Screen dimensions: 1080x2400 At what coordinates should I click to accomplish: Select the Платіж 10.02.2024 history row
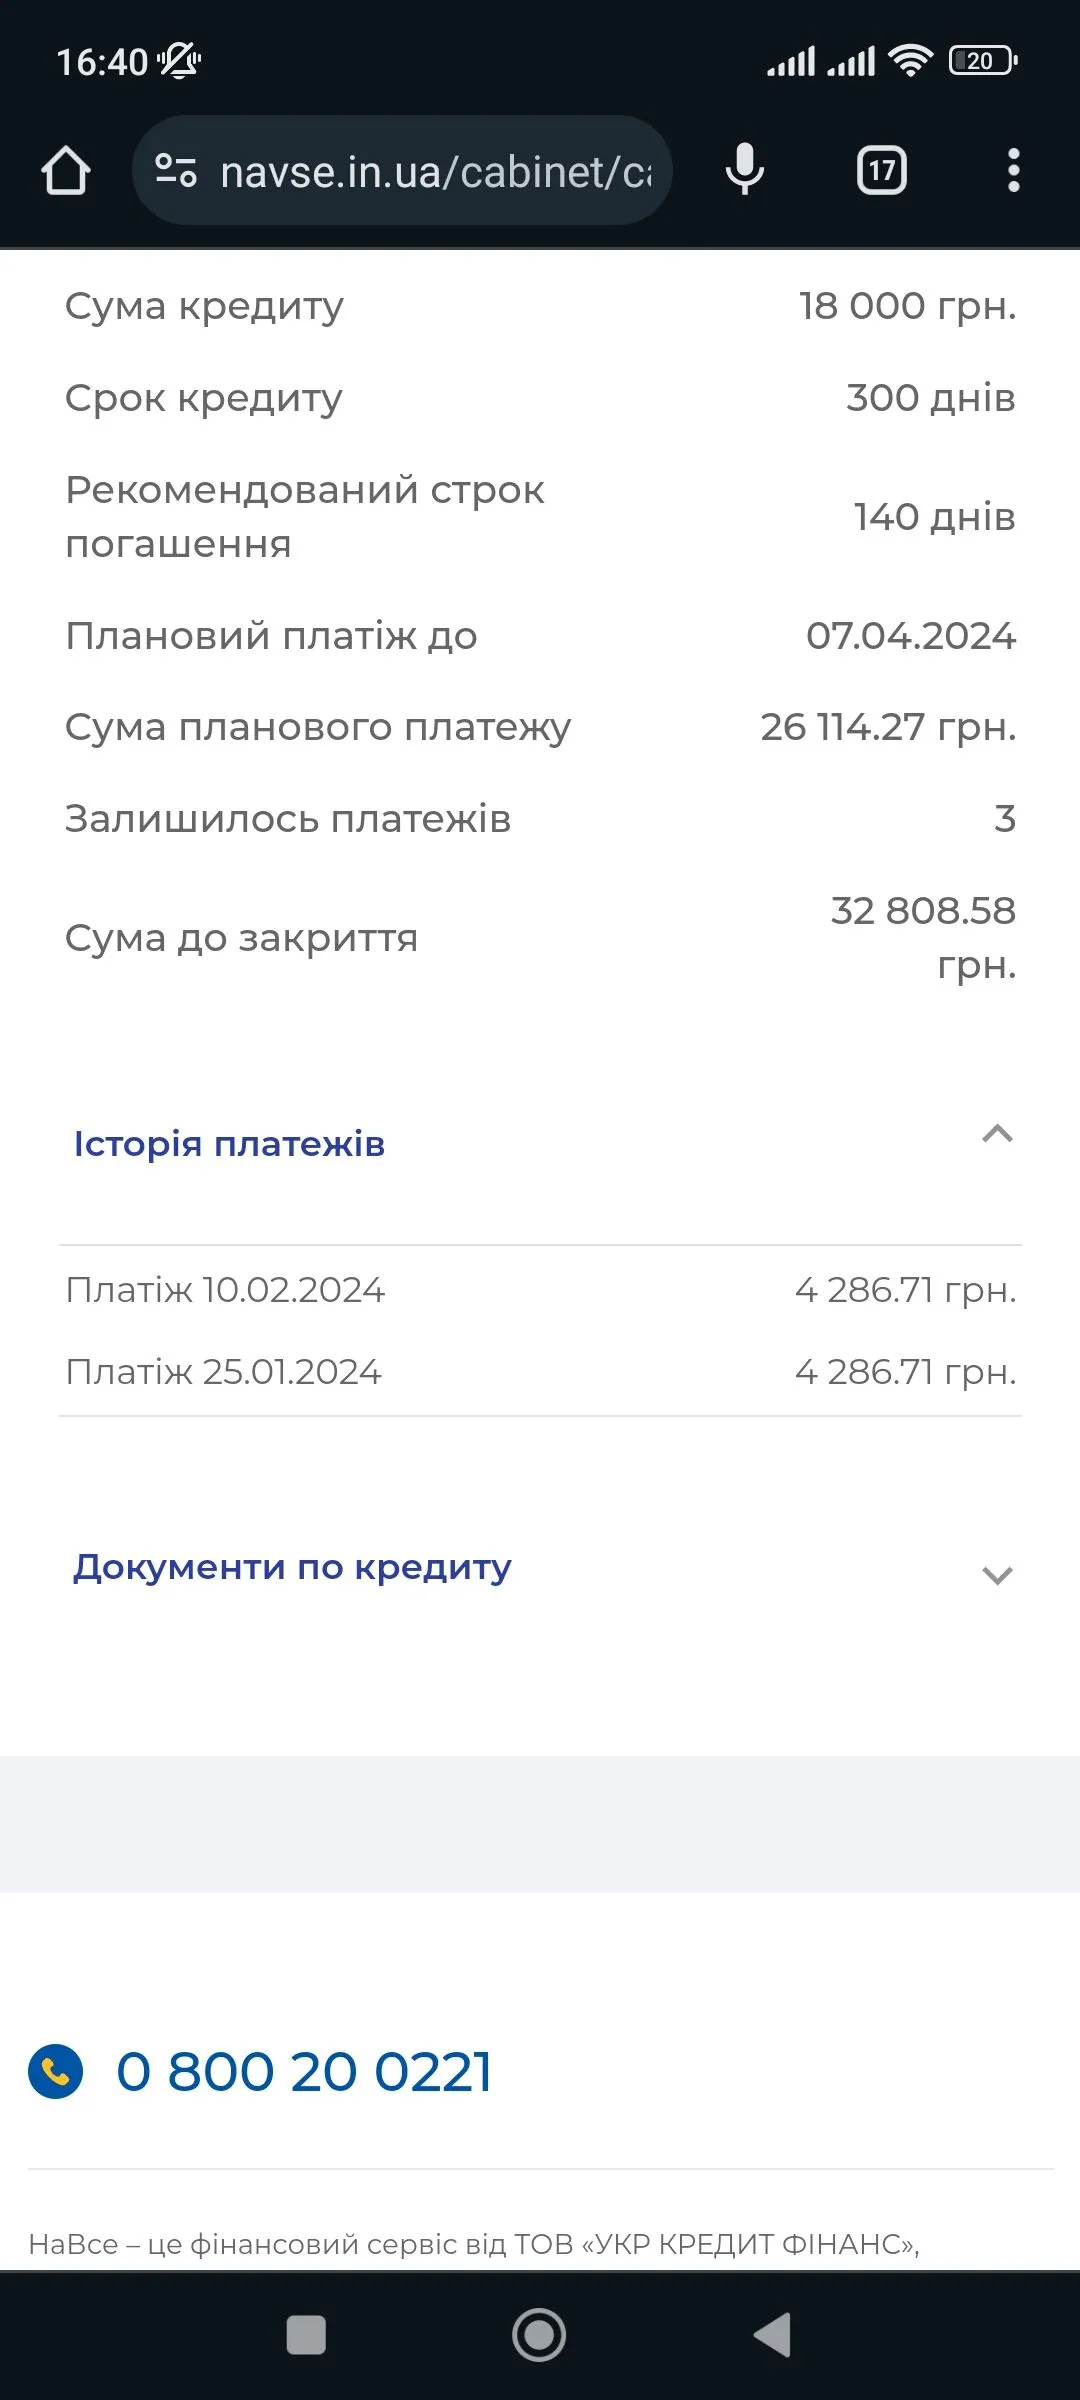tap(540, 1290)
